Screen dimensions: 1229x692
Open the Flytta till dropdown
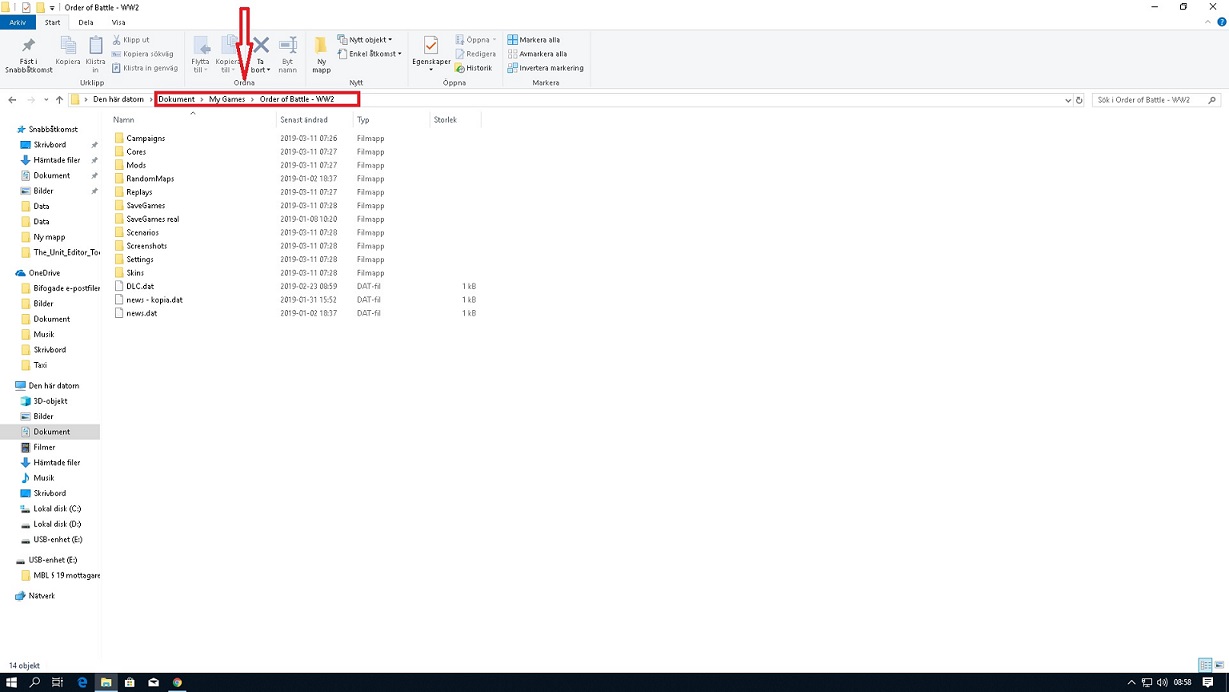tap(201, 55)
